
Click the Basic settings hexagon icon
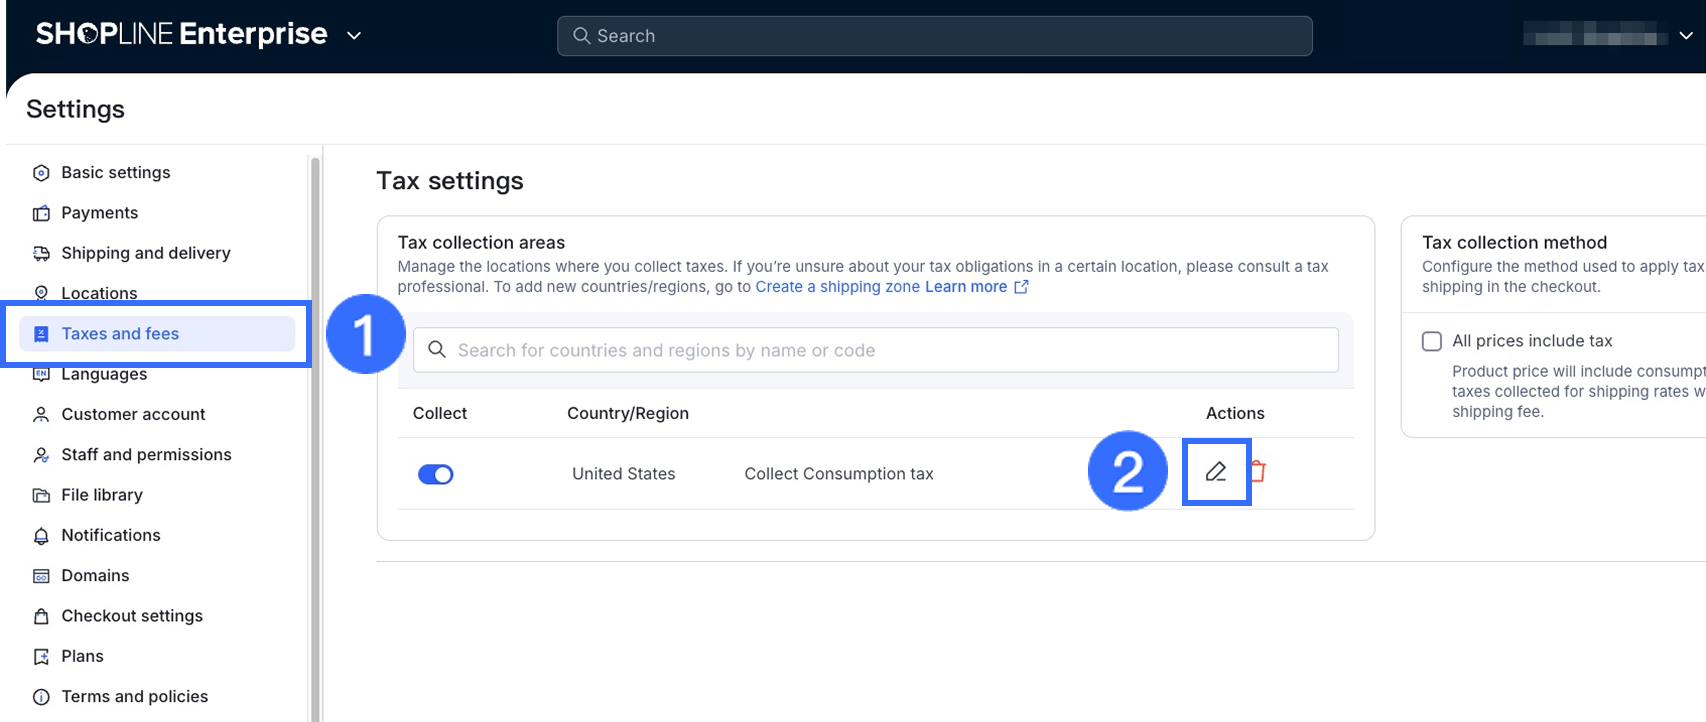[41, 173]
